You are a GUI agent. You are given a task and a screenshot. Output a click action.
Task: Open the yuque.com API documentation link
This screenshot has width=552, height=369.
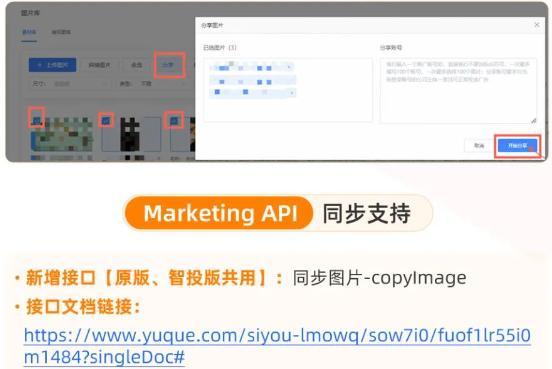277,346
